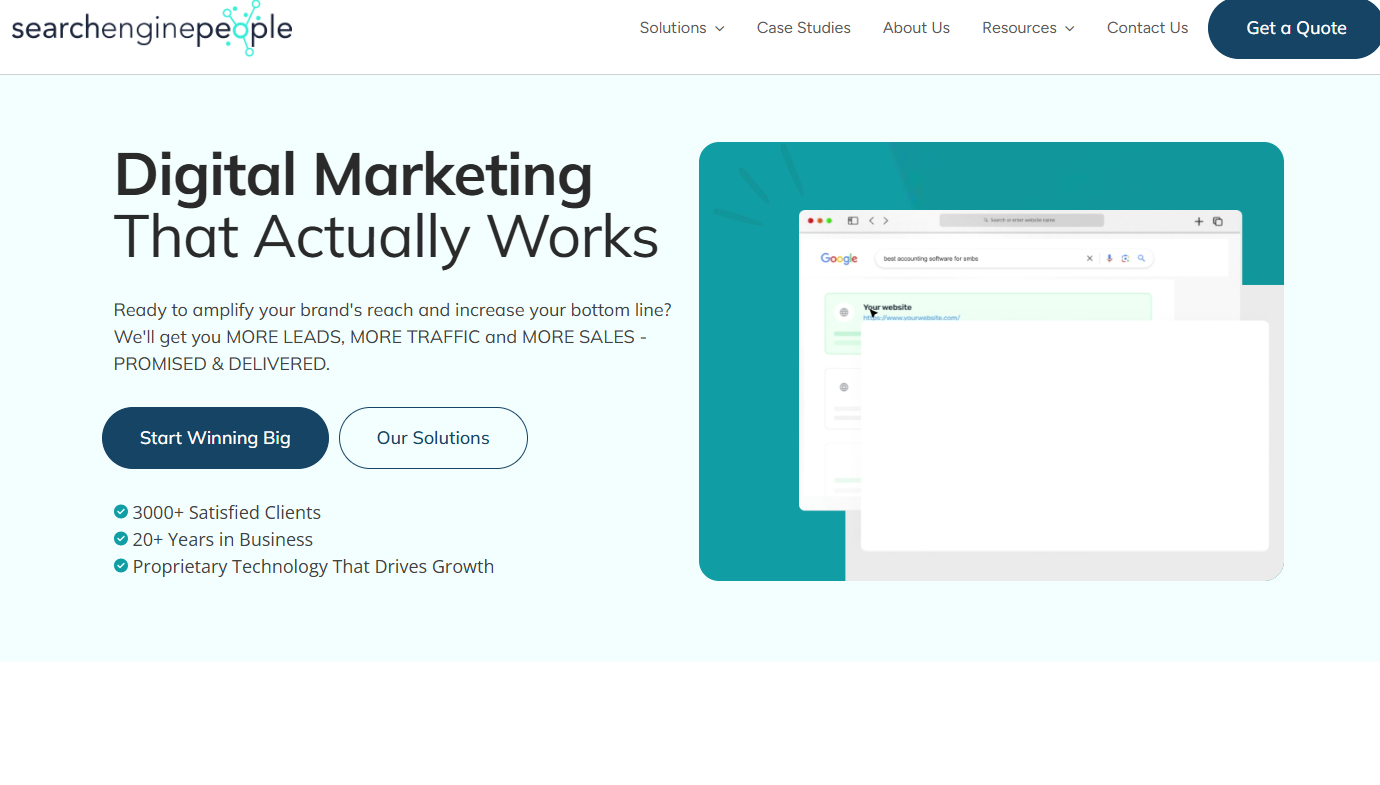Click the Search Engine People logo
Screen dimensions: 1380x785
point(152,28)
